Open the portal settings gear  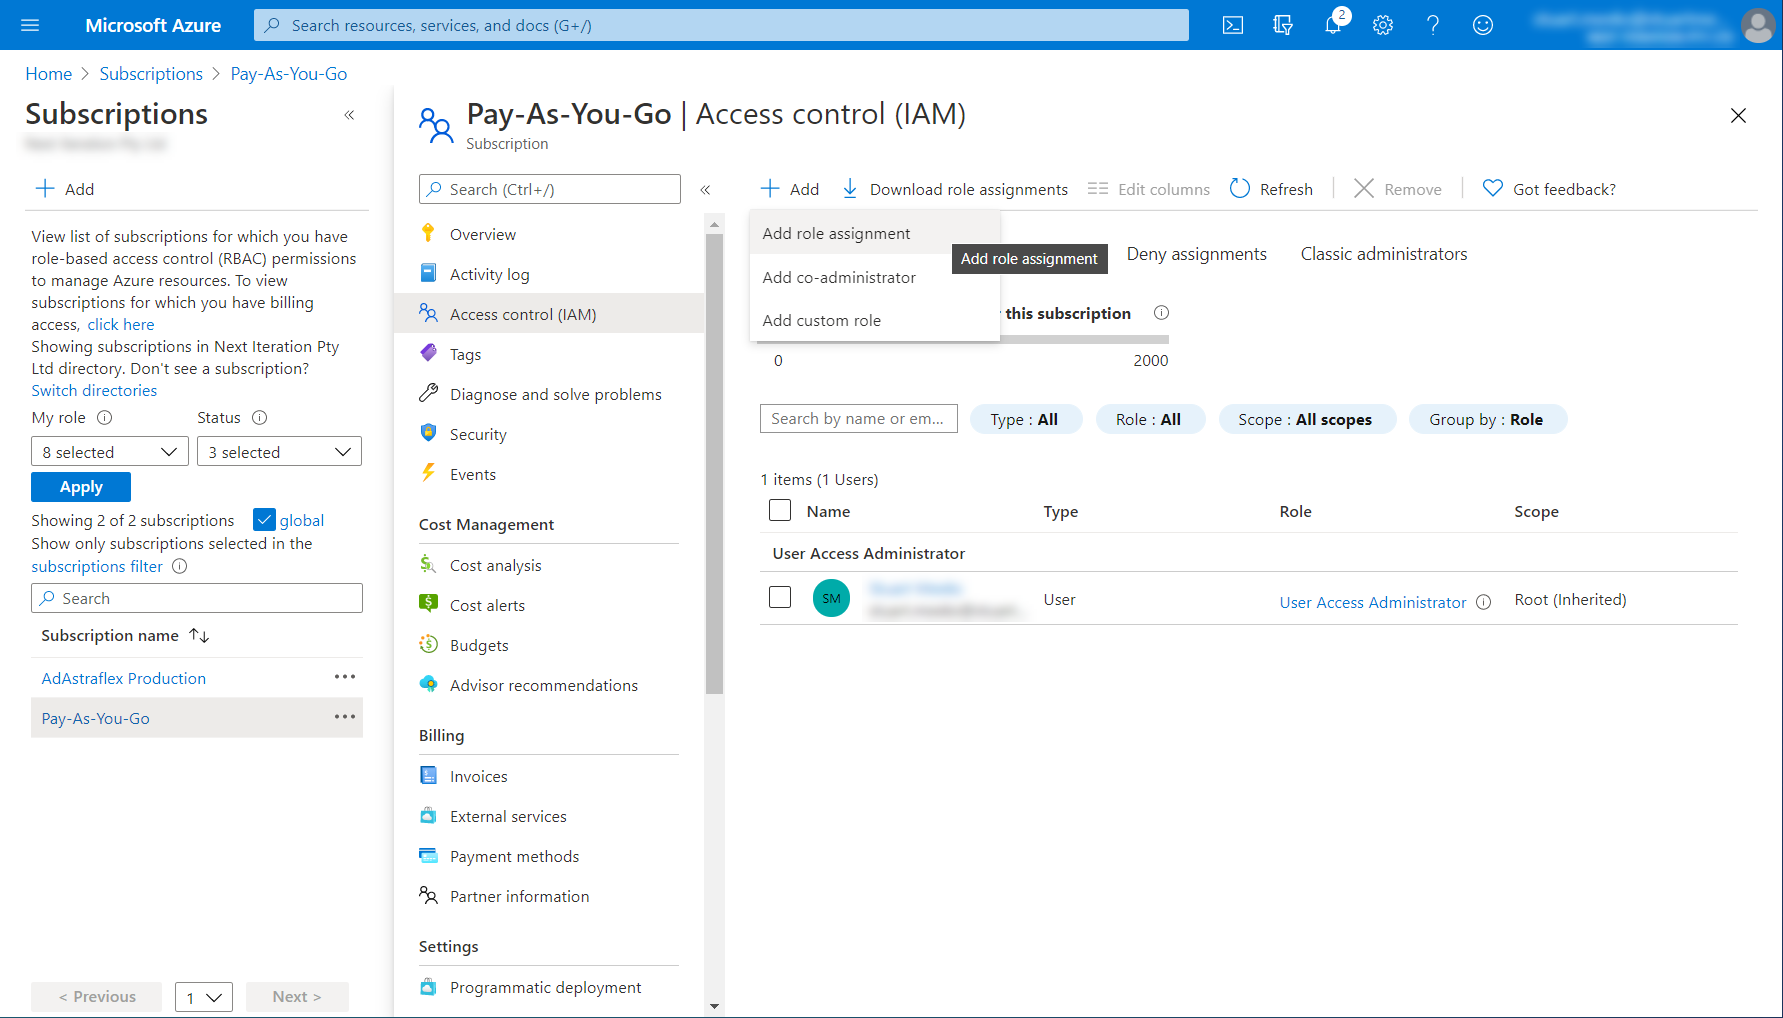(x=1383, y=25)
